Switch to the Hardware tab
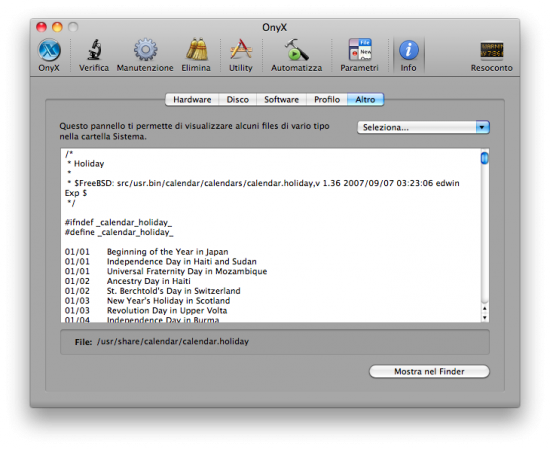The image size is (550, 449). click(x=192, y=100)
